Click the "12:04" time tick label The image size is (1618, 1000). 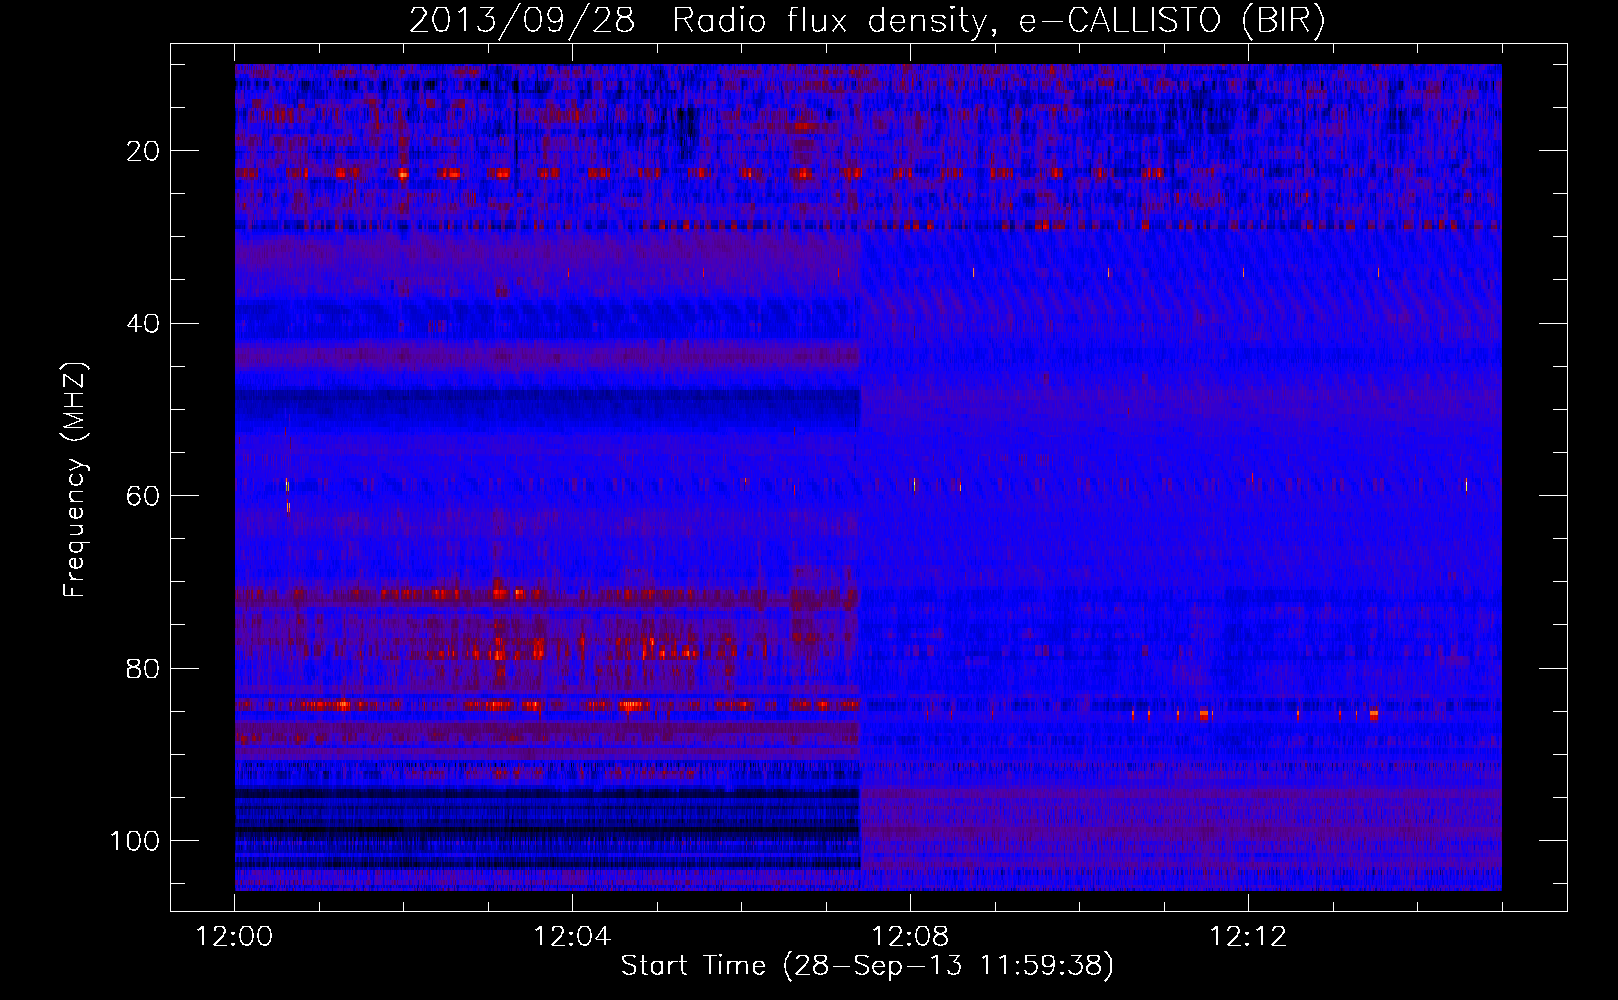point(572,937)
